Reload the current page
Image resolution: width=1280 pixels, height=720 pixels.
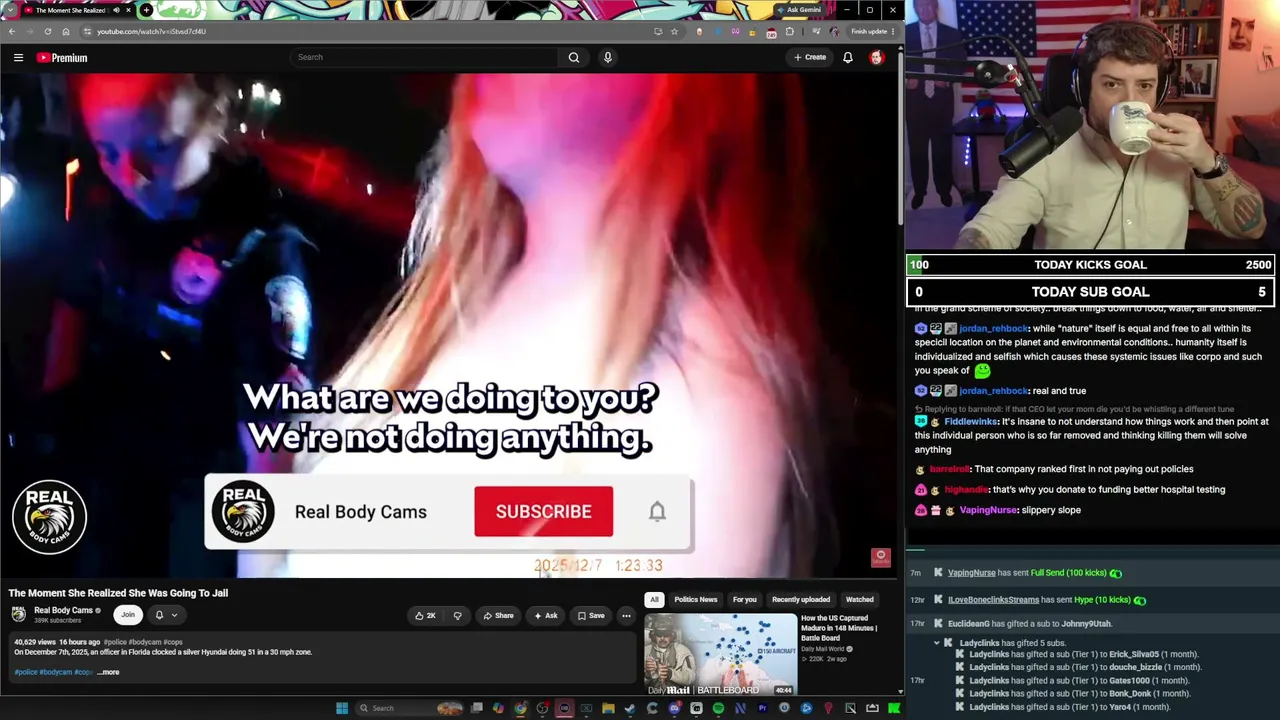pos(47,31)
